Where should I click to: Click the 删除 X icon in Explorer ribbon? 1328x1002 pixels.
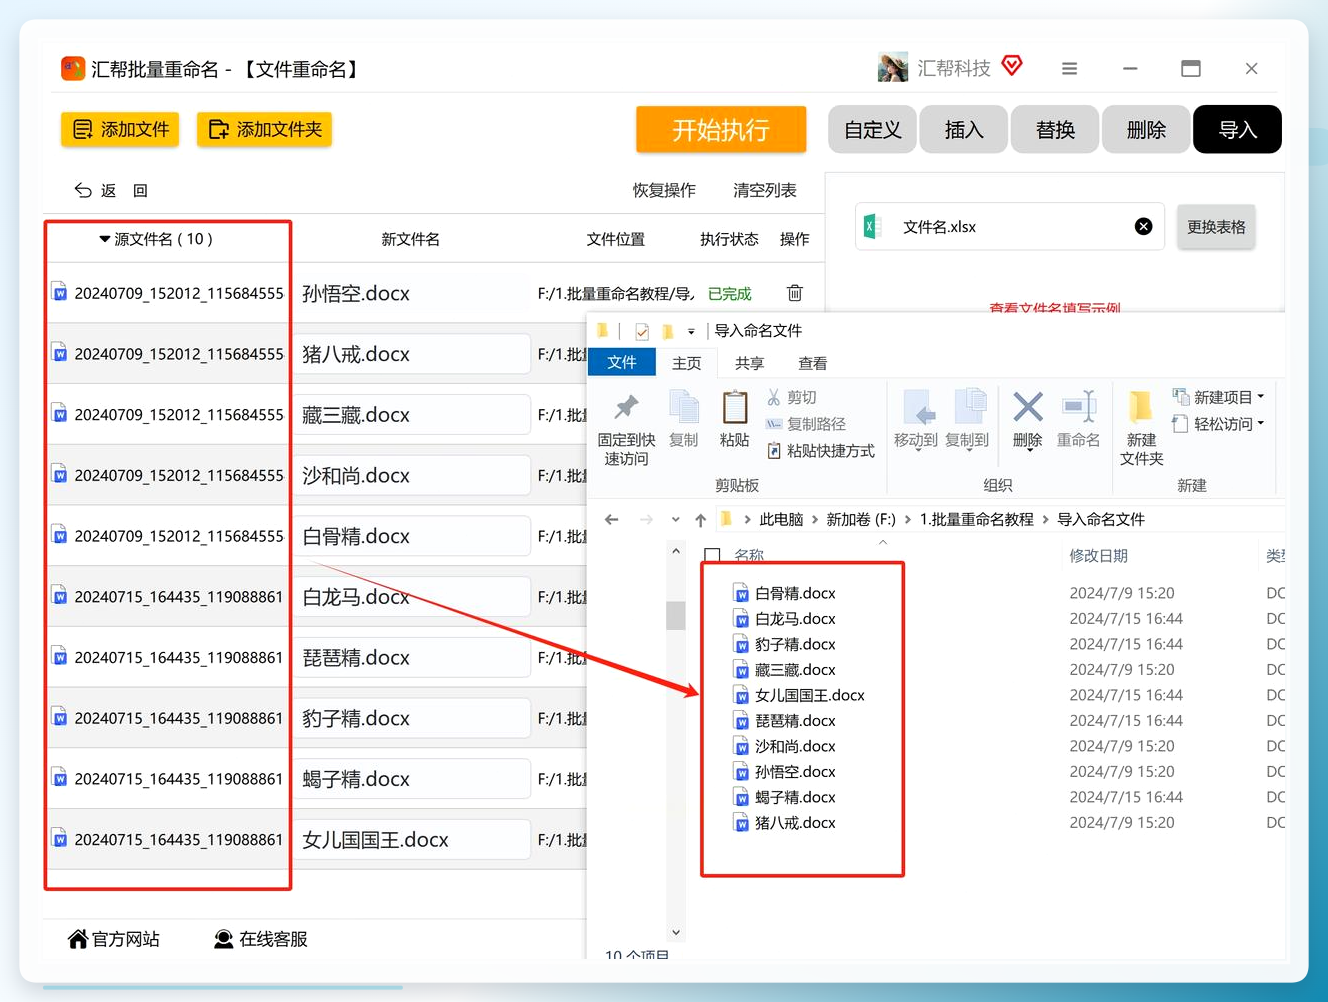pos(1028,407)
